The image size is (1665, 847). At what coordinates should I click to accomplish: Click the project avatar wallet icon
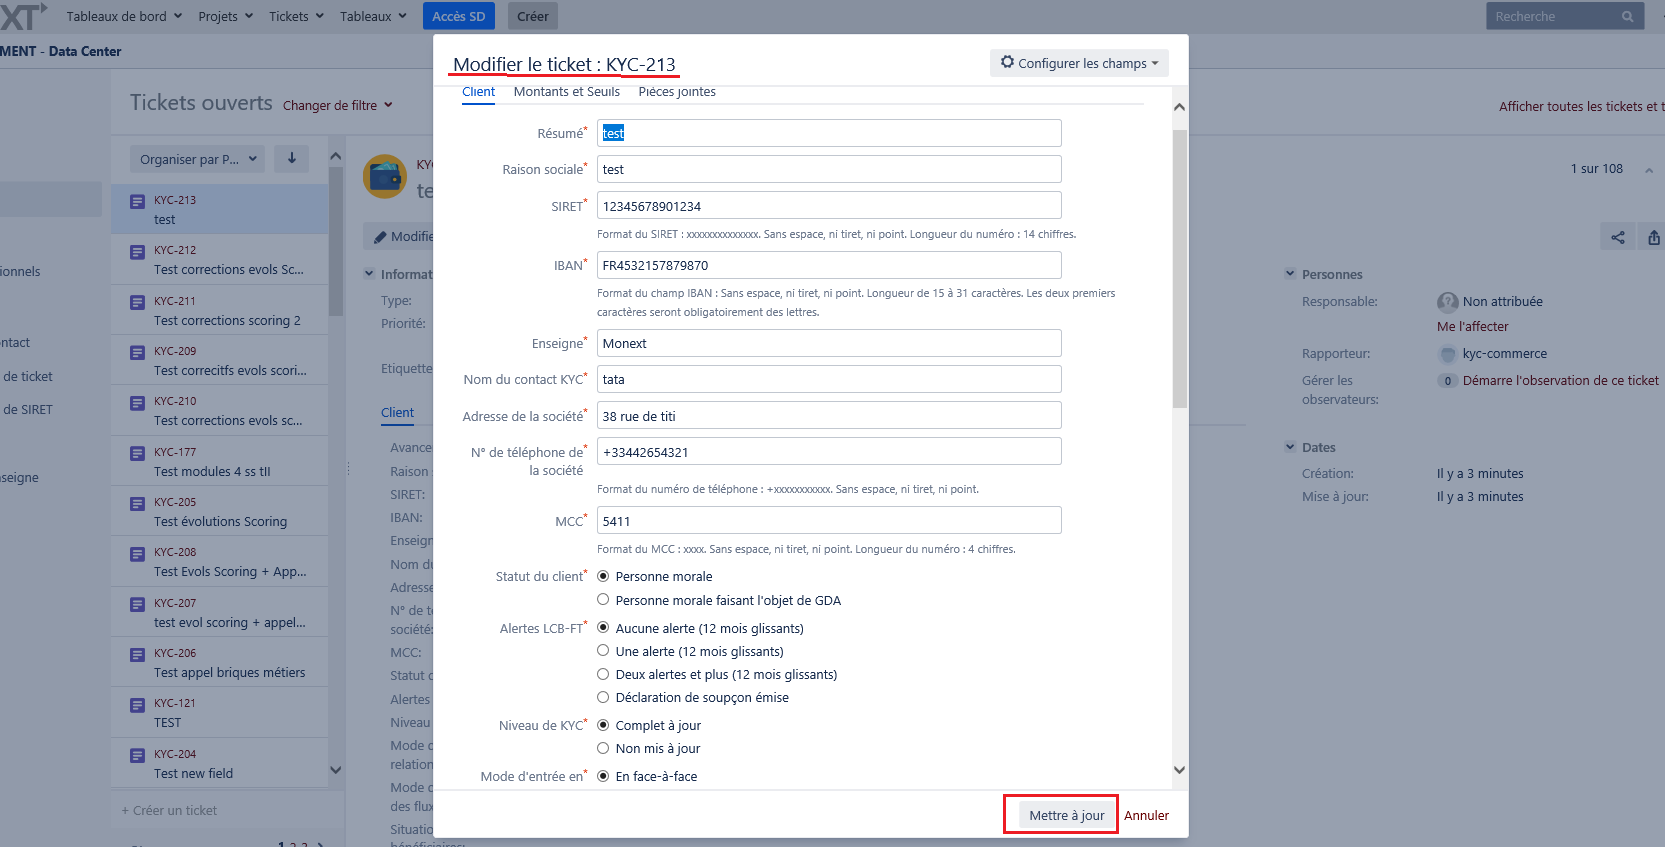(x=385, y=177)
